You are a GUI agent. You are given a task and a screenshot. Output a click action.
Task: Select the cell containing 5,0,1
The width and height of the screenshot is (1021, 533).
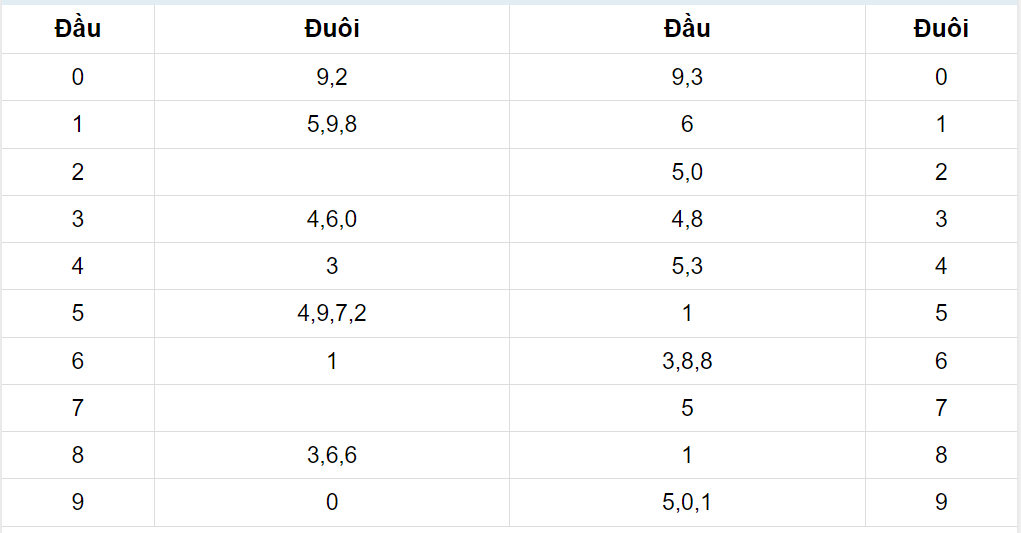pos(687,502)
